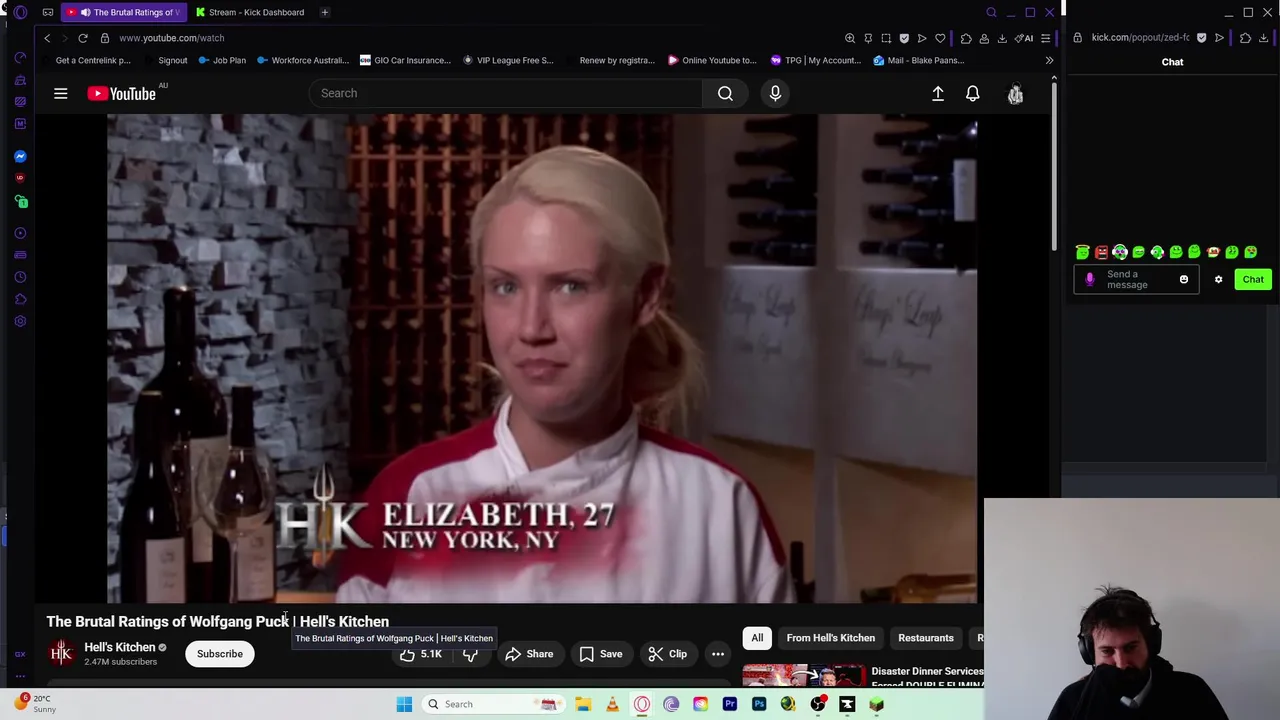The width and height of the screenshot is (1280, 720).
Task: Open the Mail - Blake bookmark
Action: pyautogui.click(x=918, y=60)
